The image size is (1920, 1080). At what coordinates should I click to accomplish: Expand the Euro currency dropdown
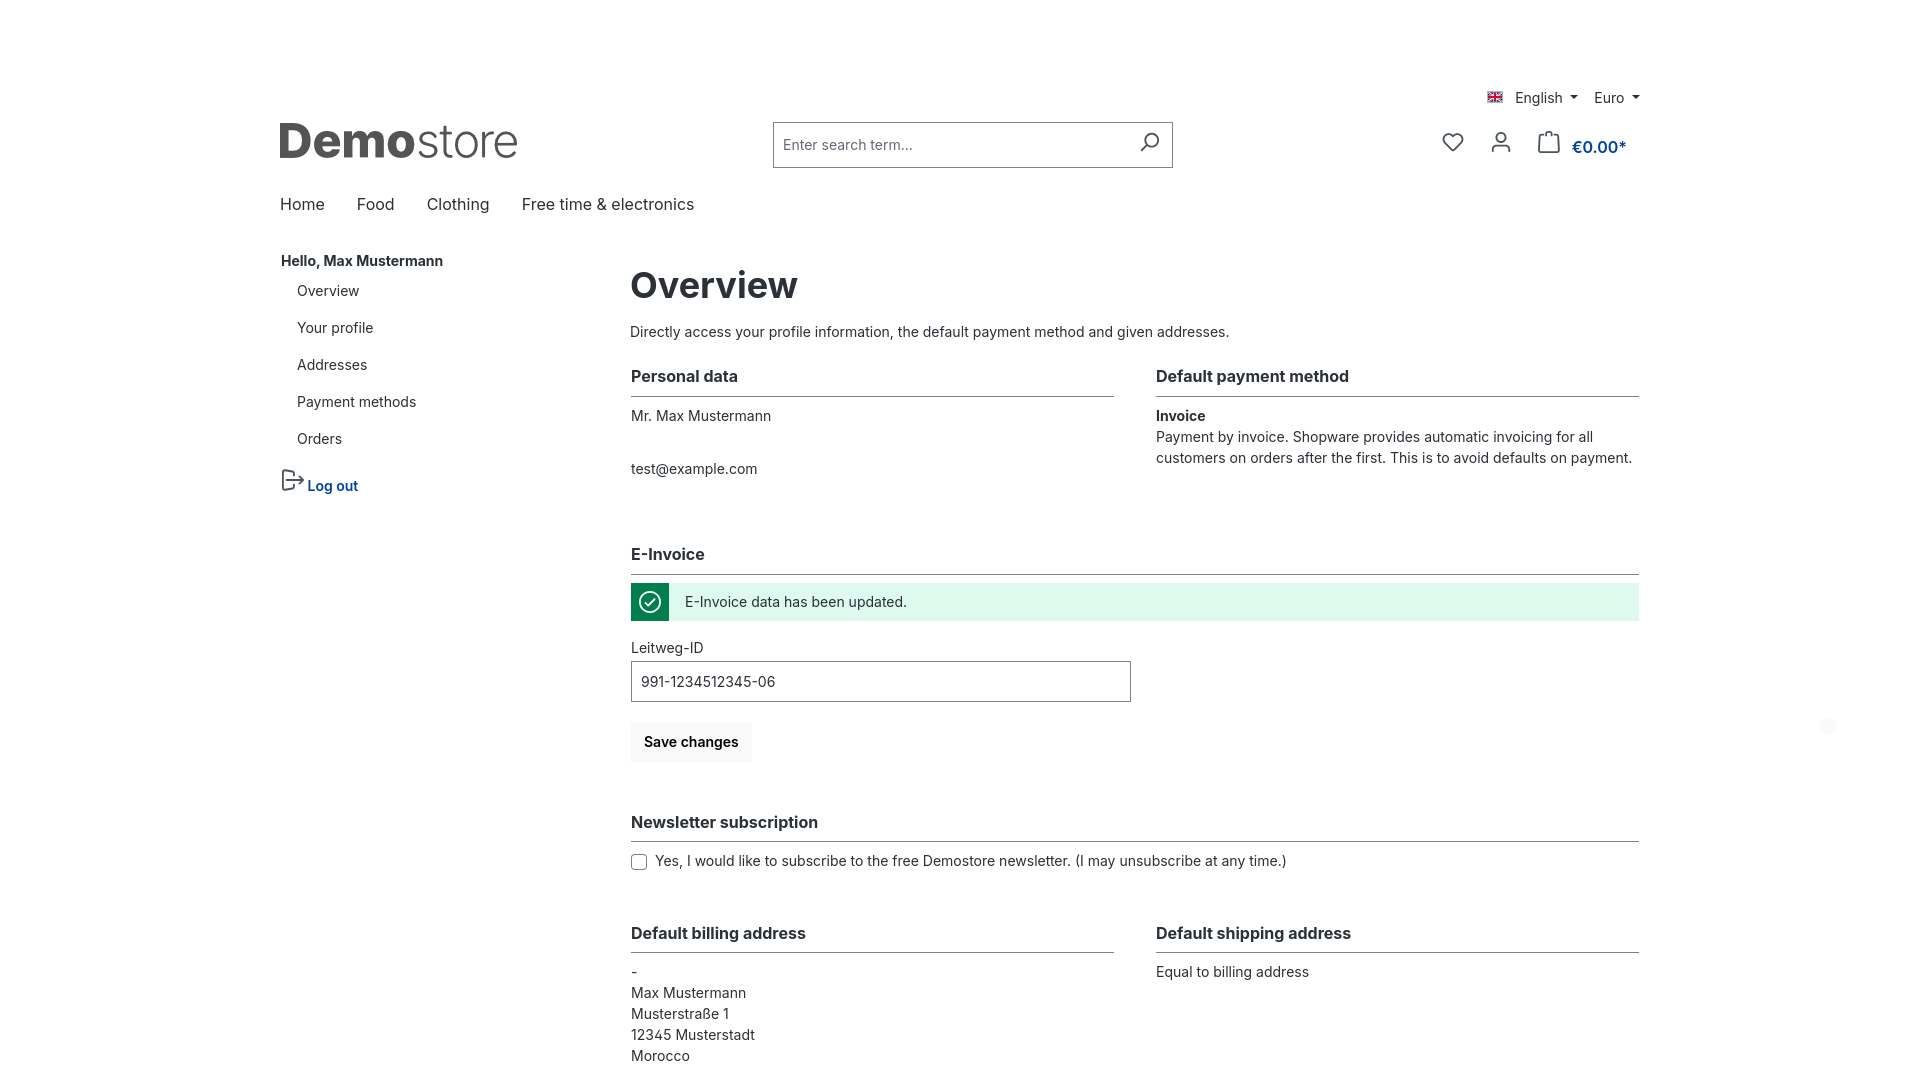[1616, 98]
